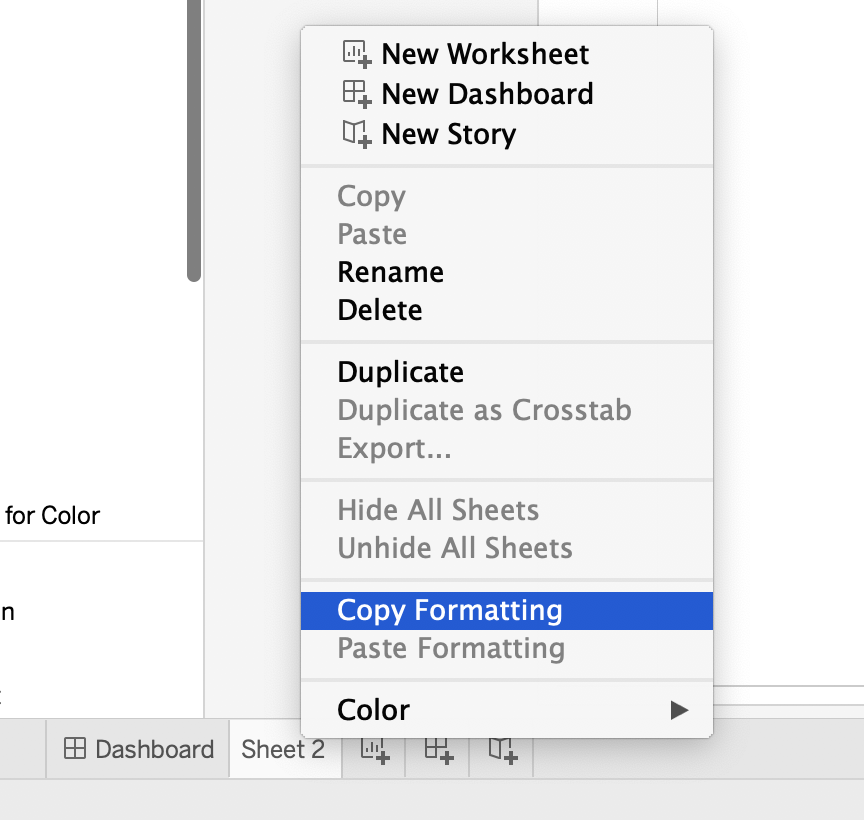Click the New Dashboard icon in menu

click(x=357, y=93)
